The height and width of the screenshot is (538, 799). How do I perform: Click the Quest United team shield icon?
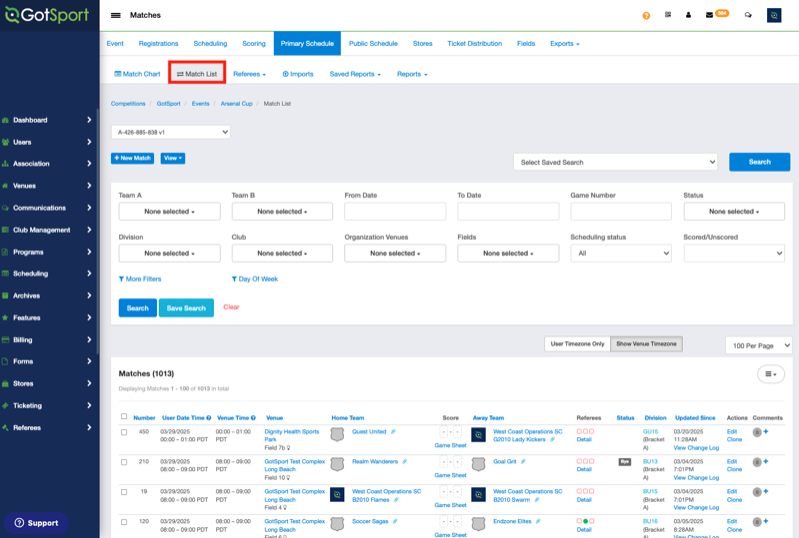[x=337, y=435]
